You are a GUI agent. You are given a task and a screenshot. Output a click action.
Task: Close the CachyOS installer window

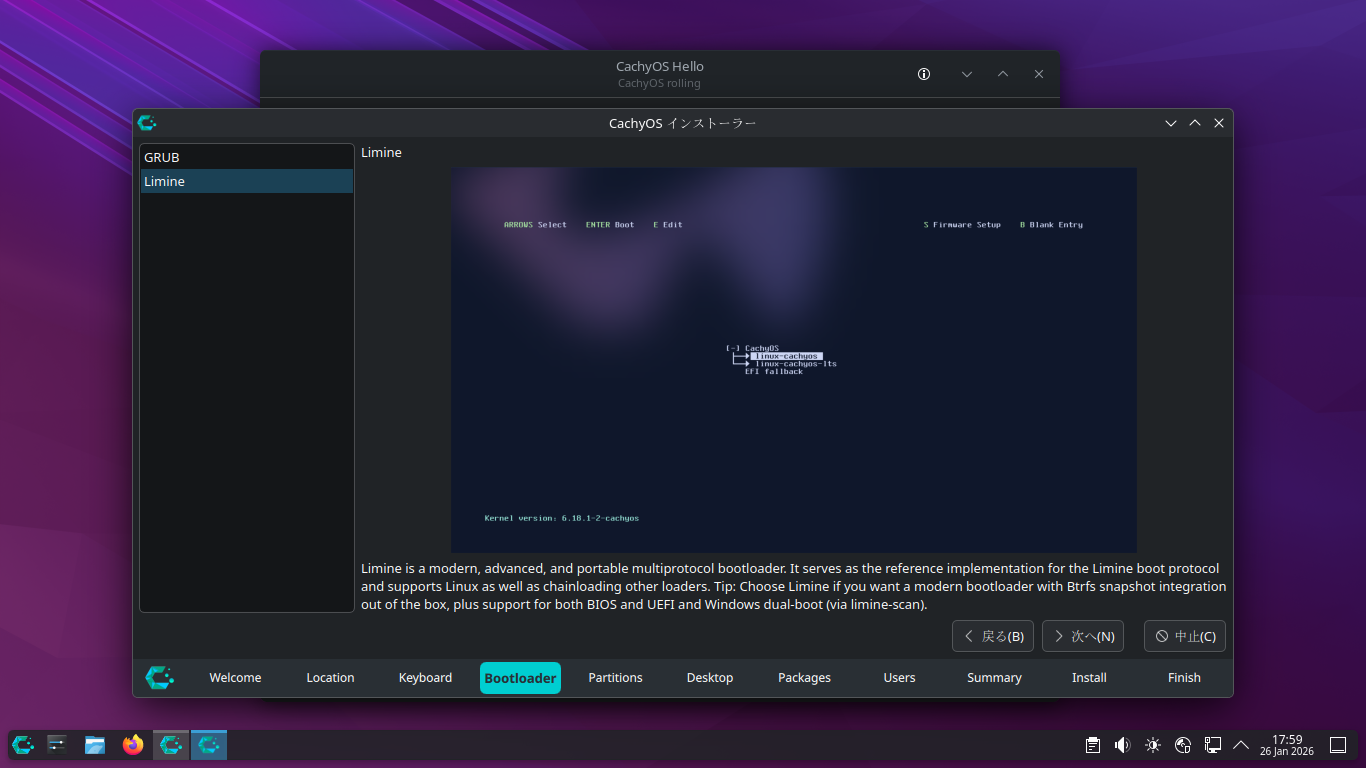[x=1219, y=123]
